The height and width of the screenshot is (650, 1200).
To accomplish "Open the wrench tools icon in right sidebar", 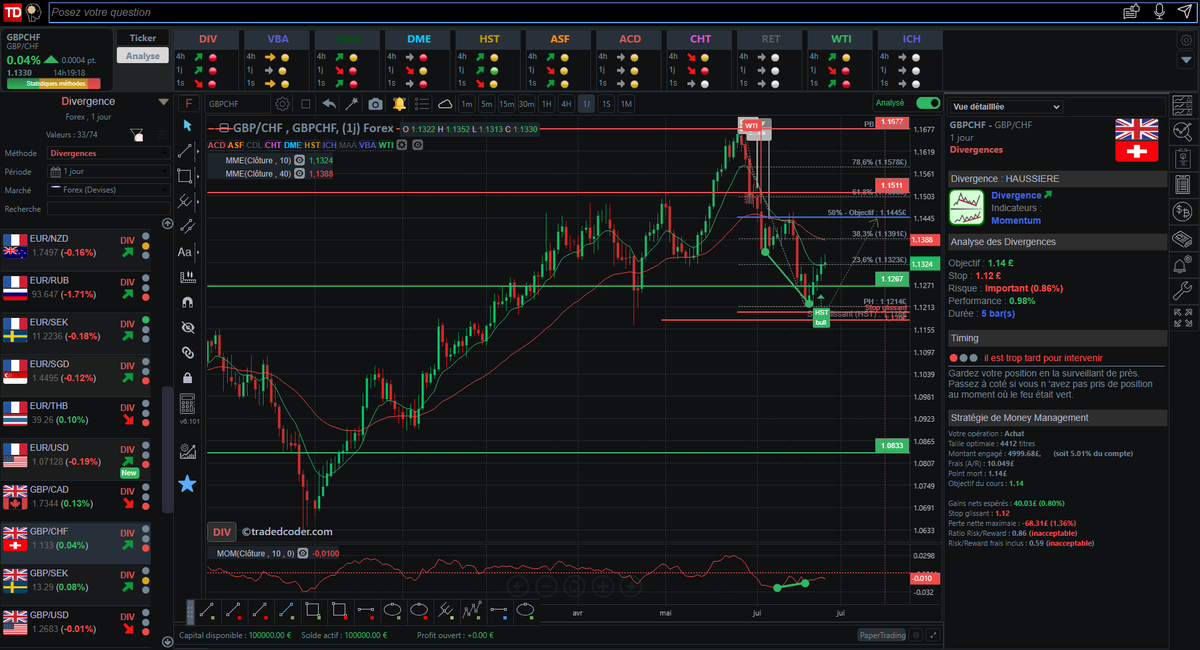I will [x=1183, y=292].
